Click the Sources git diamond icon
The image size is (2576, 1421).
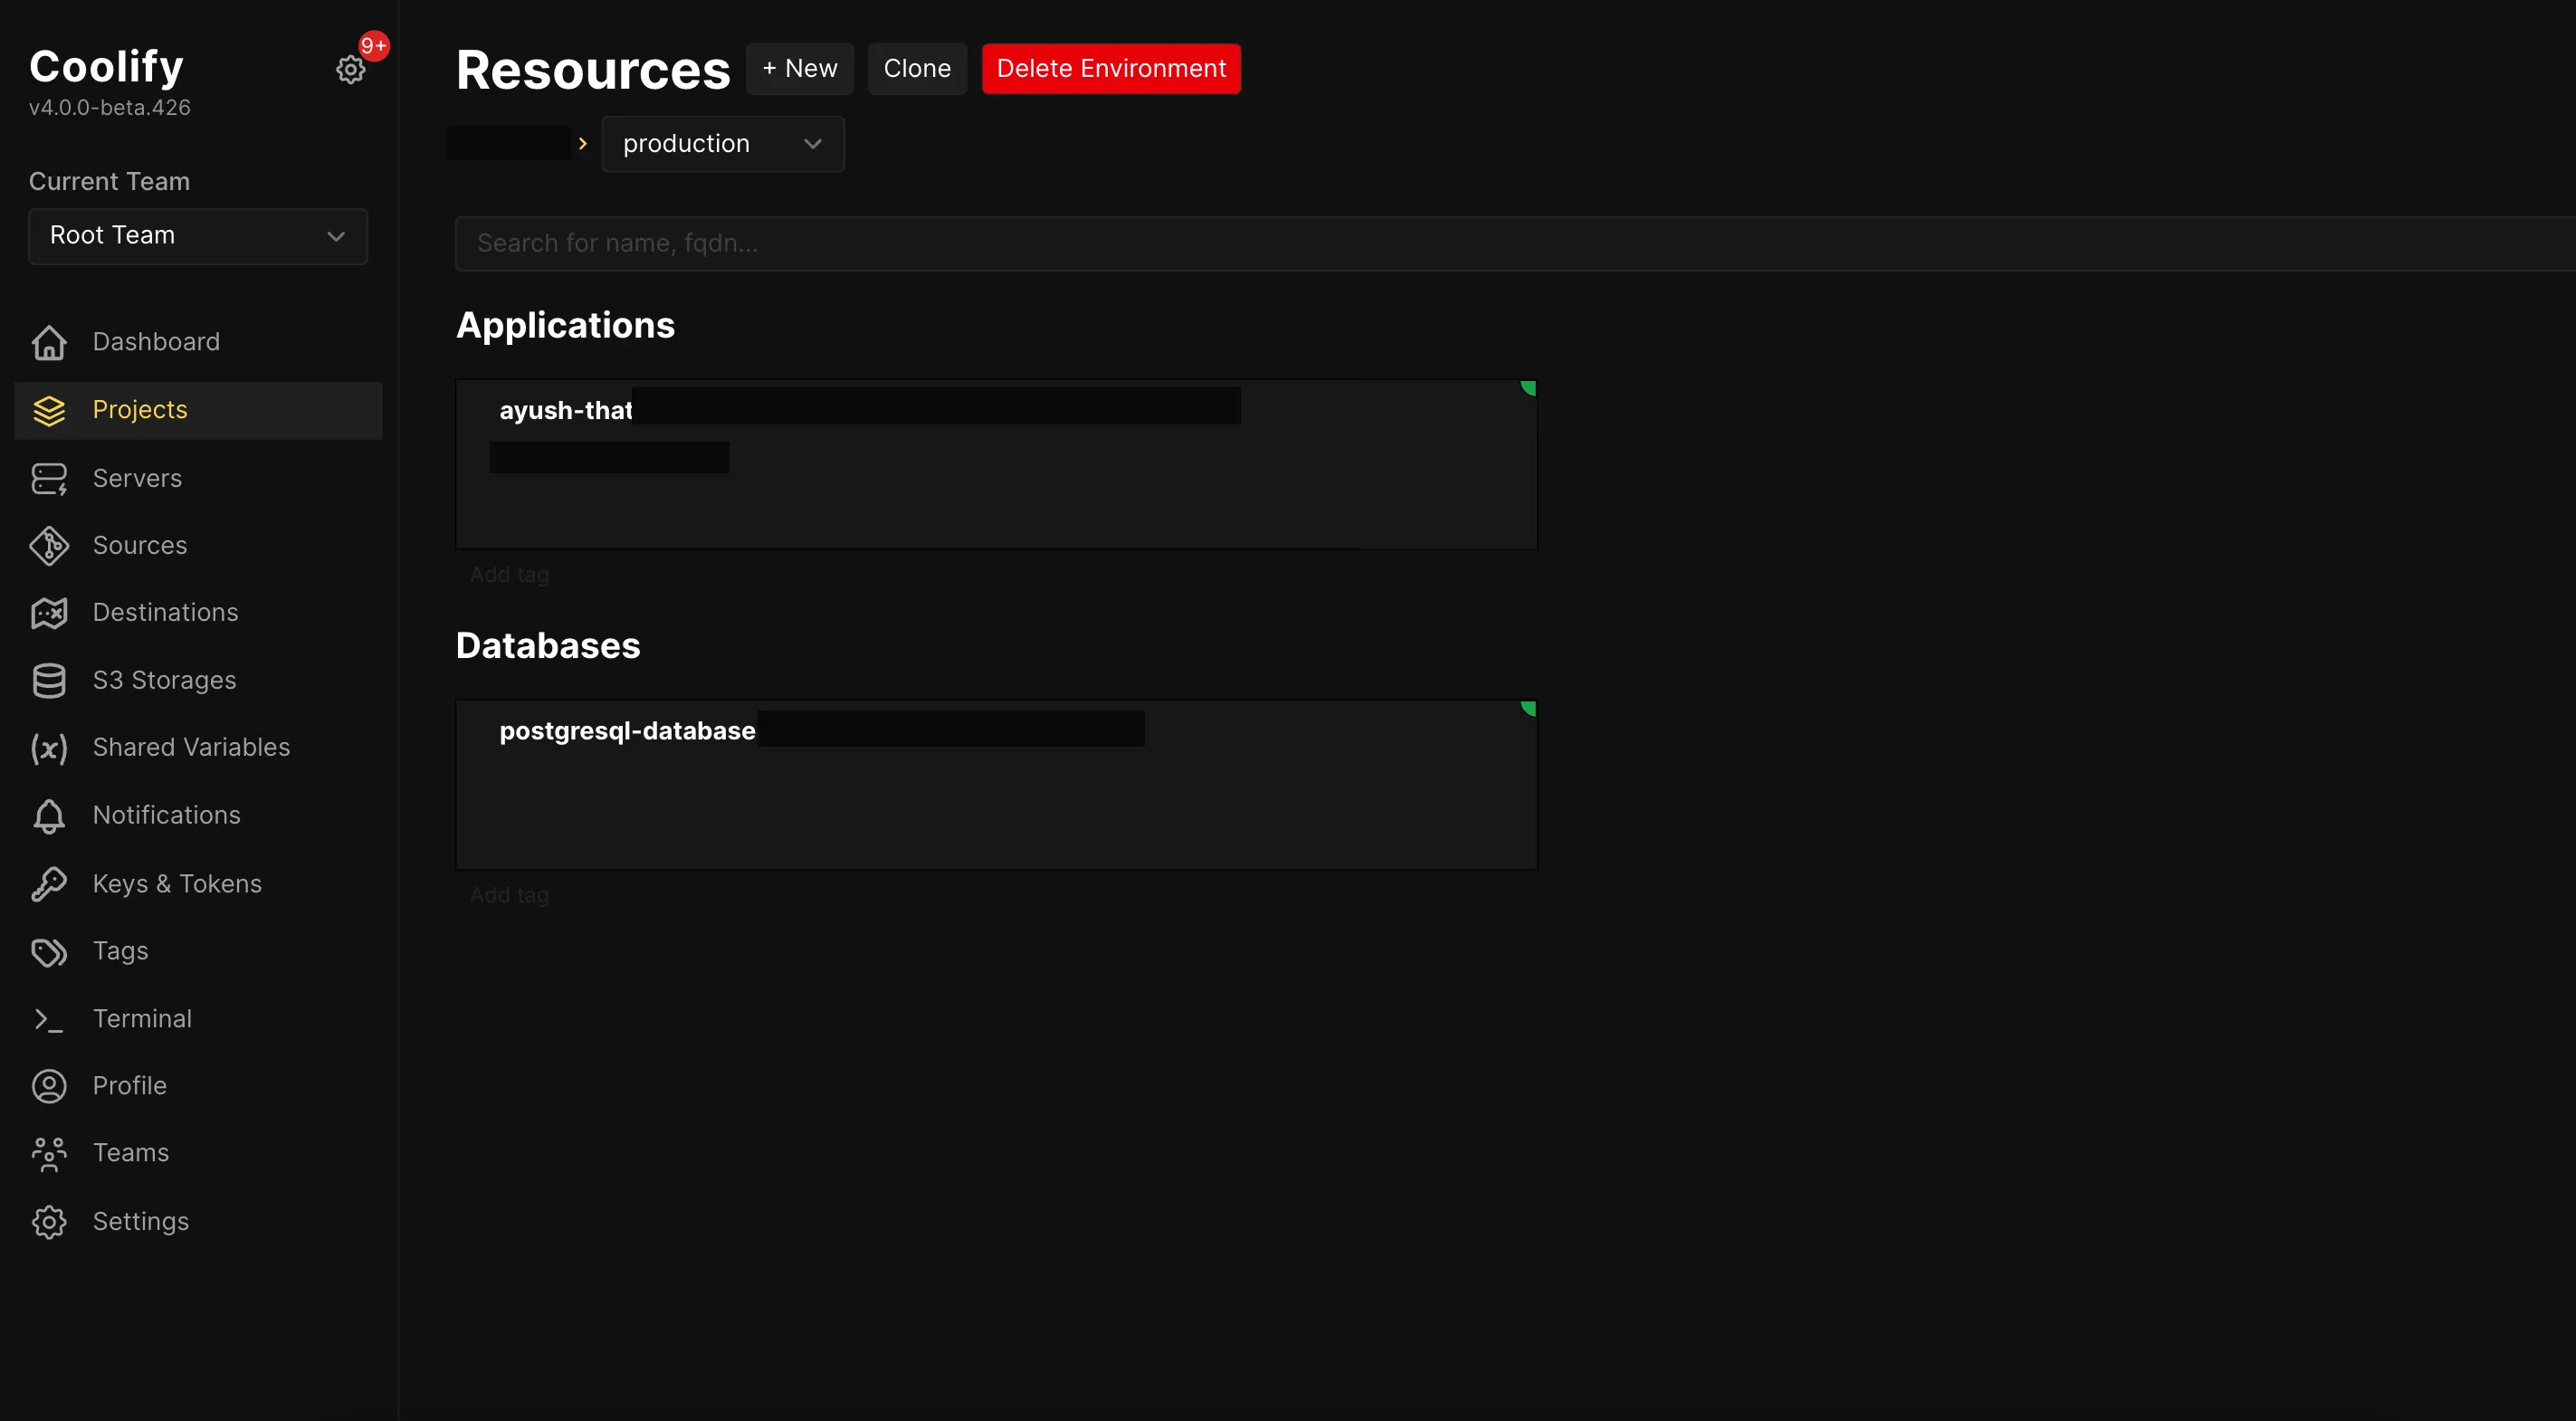click(x=48, y=546)
